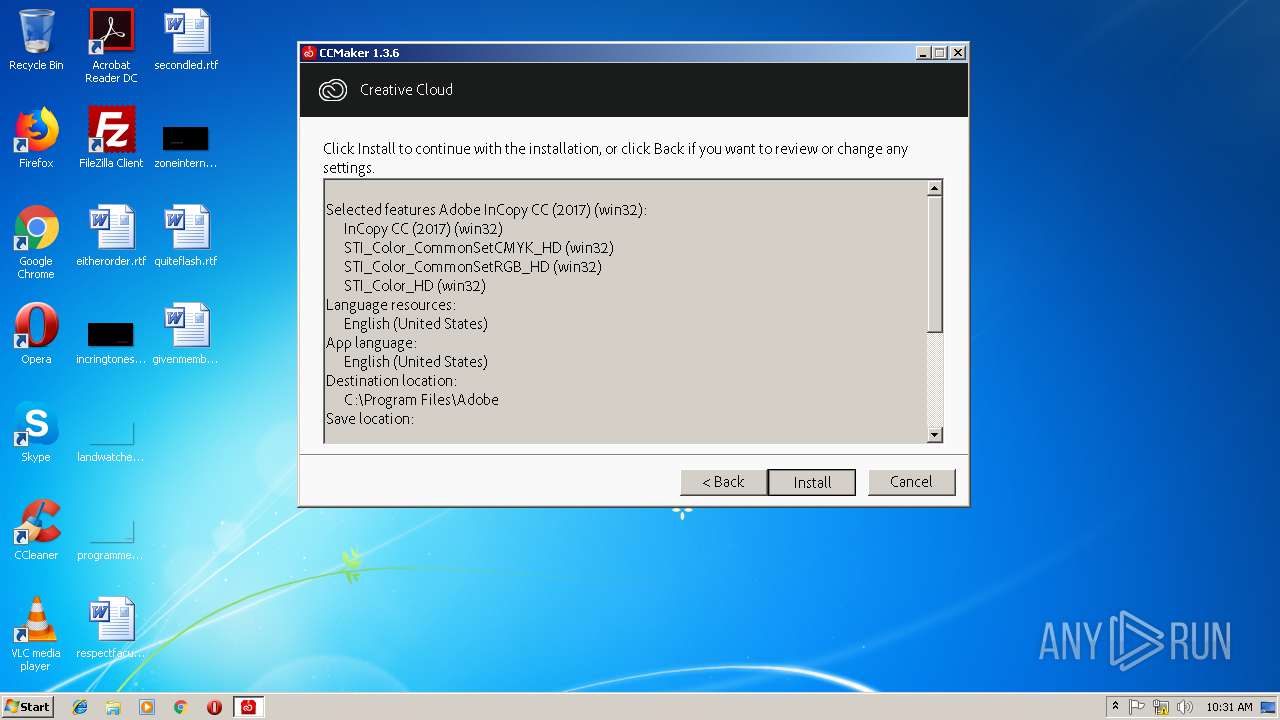
Task: Open the Windows Start menu
Action: [27, 707]
